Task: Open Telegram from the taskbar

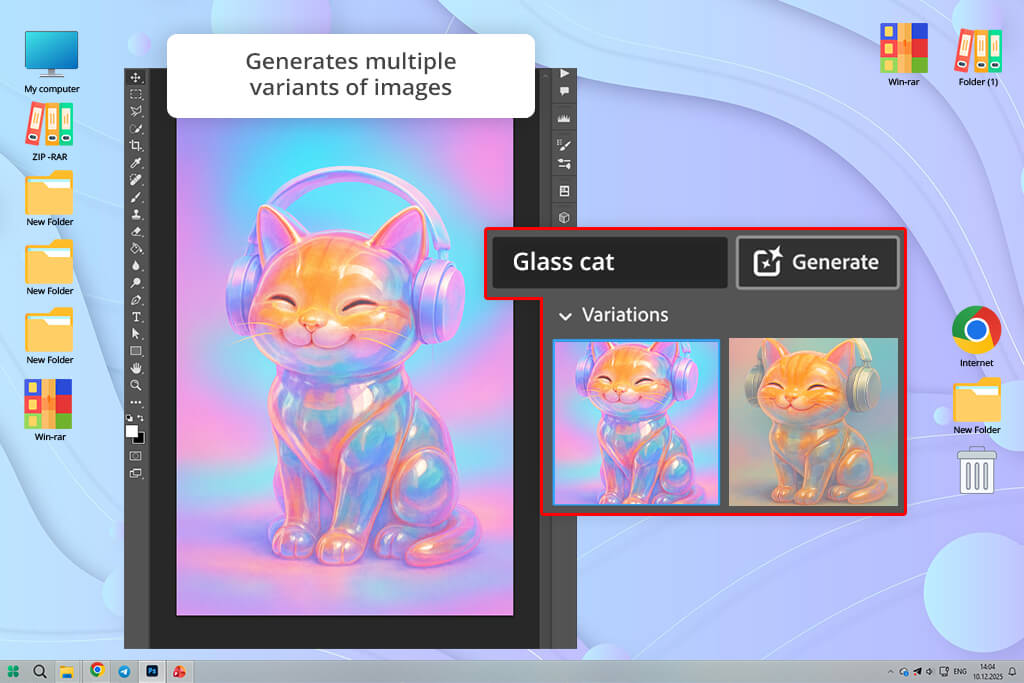Action: point(124,671)
